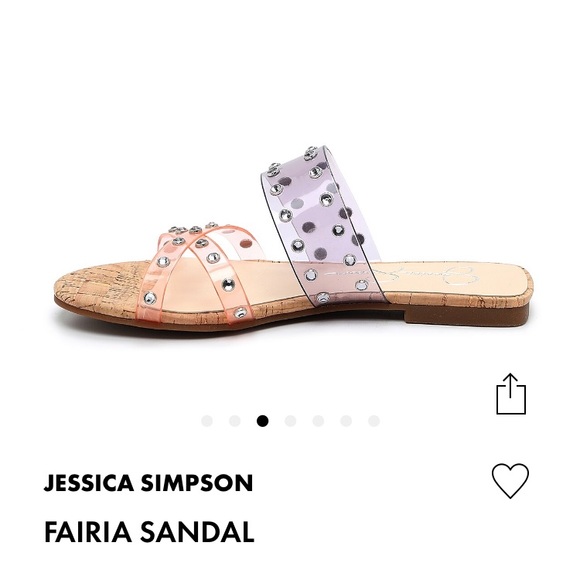Screen dimensions: 580x580
Task: Jump to the fourth image dot
Action: (290, 421)
